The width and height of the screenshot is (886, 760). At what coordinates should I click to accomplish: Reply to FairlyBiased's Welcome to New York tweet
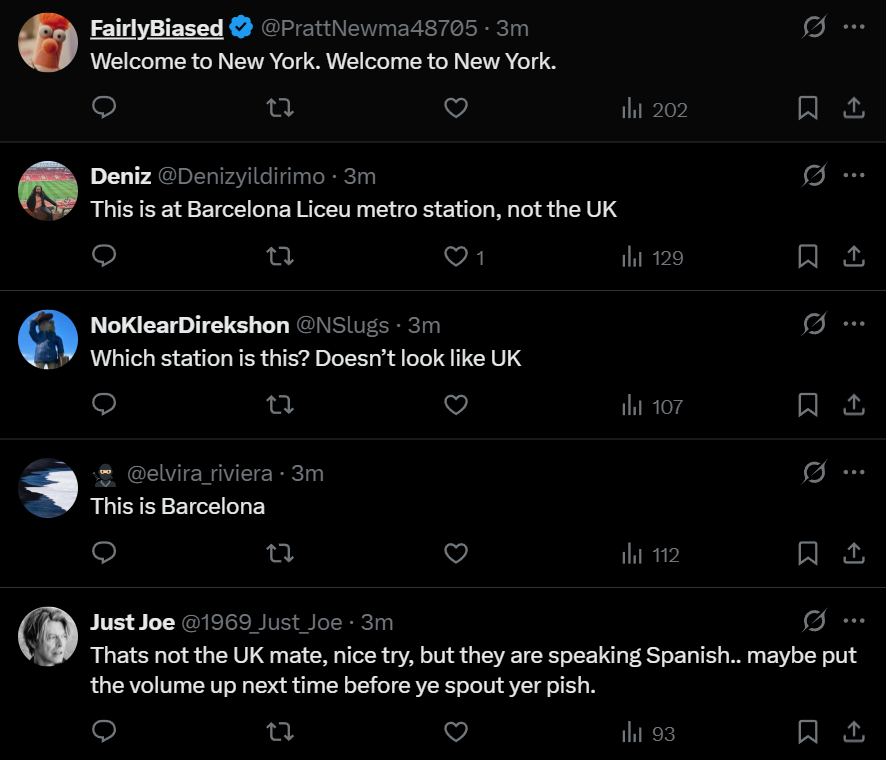[105, 109]
